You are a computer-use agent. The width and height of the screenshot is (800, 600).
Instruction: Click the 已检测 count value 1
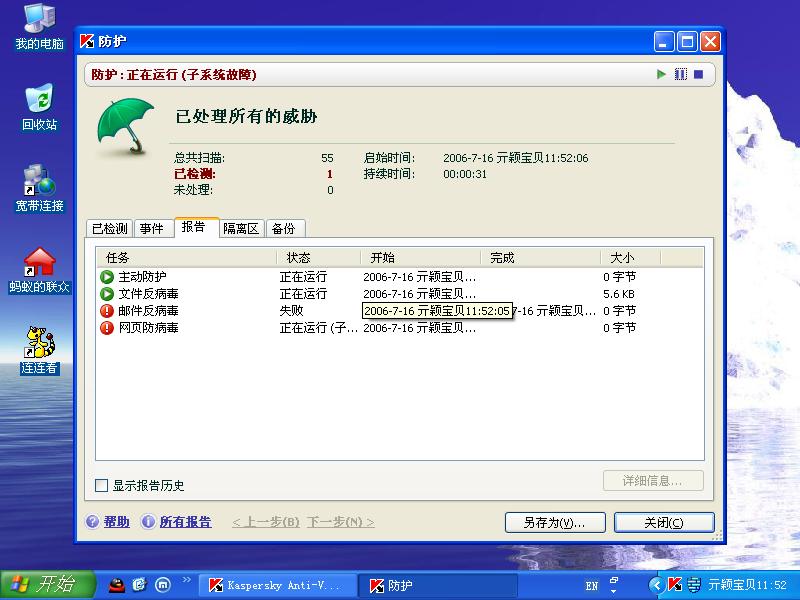tap(330, 174)
